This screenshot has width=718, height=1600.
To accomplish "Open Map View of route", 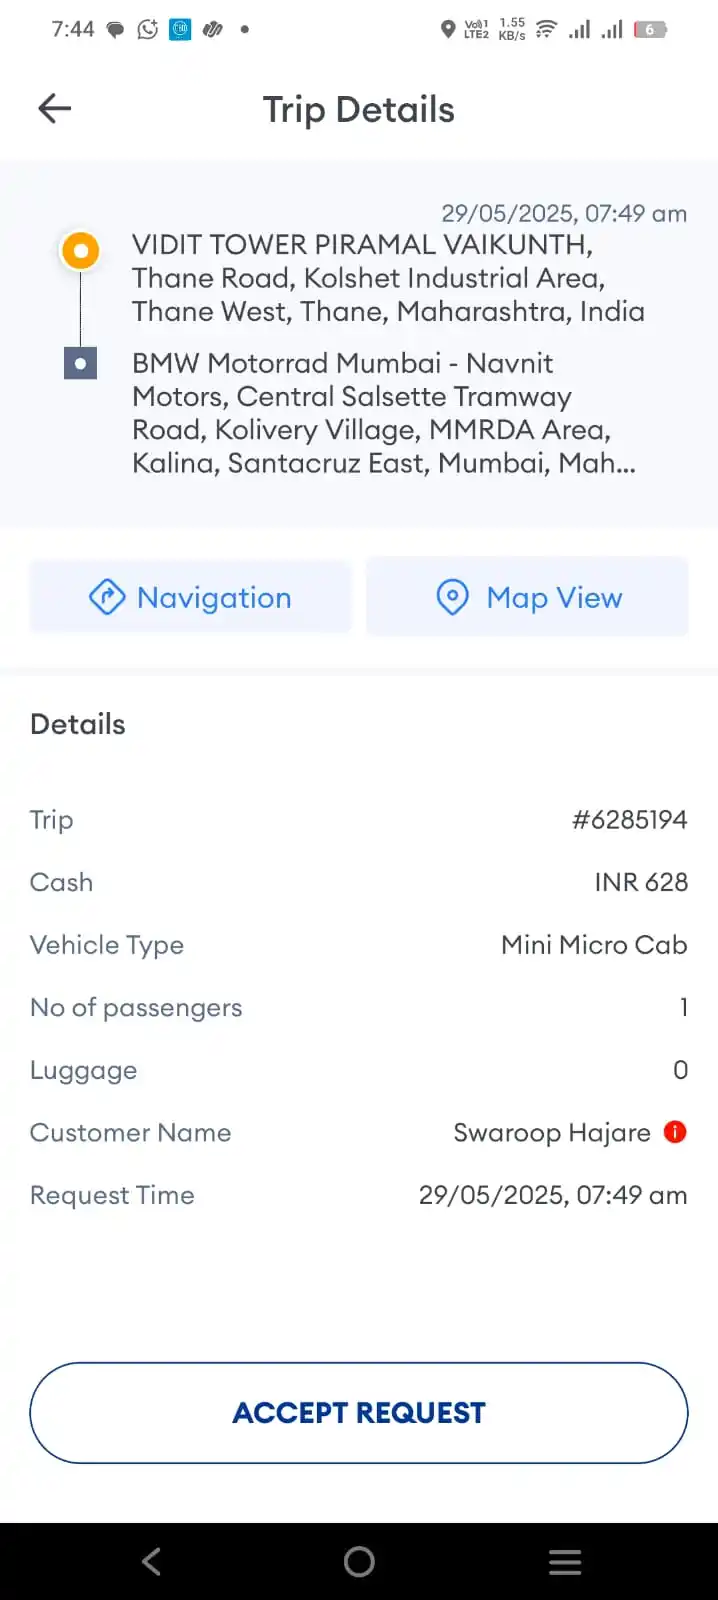I will pos(527,597).
